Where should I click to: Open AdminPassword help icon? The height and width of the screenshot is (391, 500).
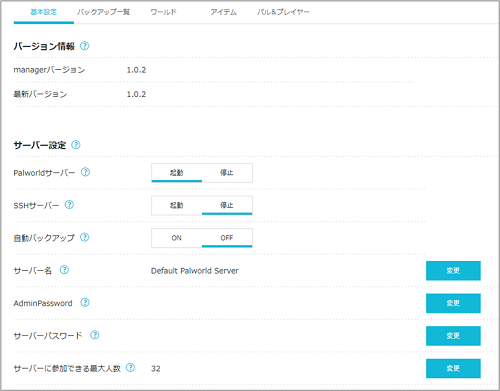coord(85,302)
